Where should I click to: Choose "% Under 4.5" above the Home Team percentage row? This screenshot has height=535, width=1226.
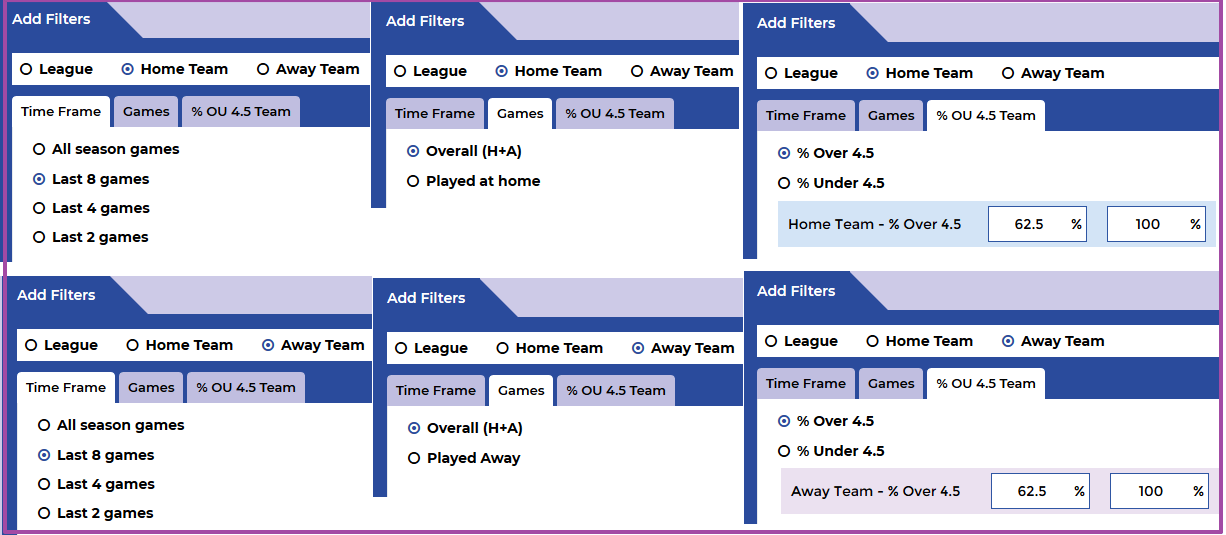pos(831,183)
